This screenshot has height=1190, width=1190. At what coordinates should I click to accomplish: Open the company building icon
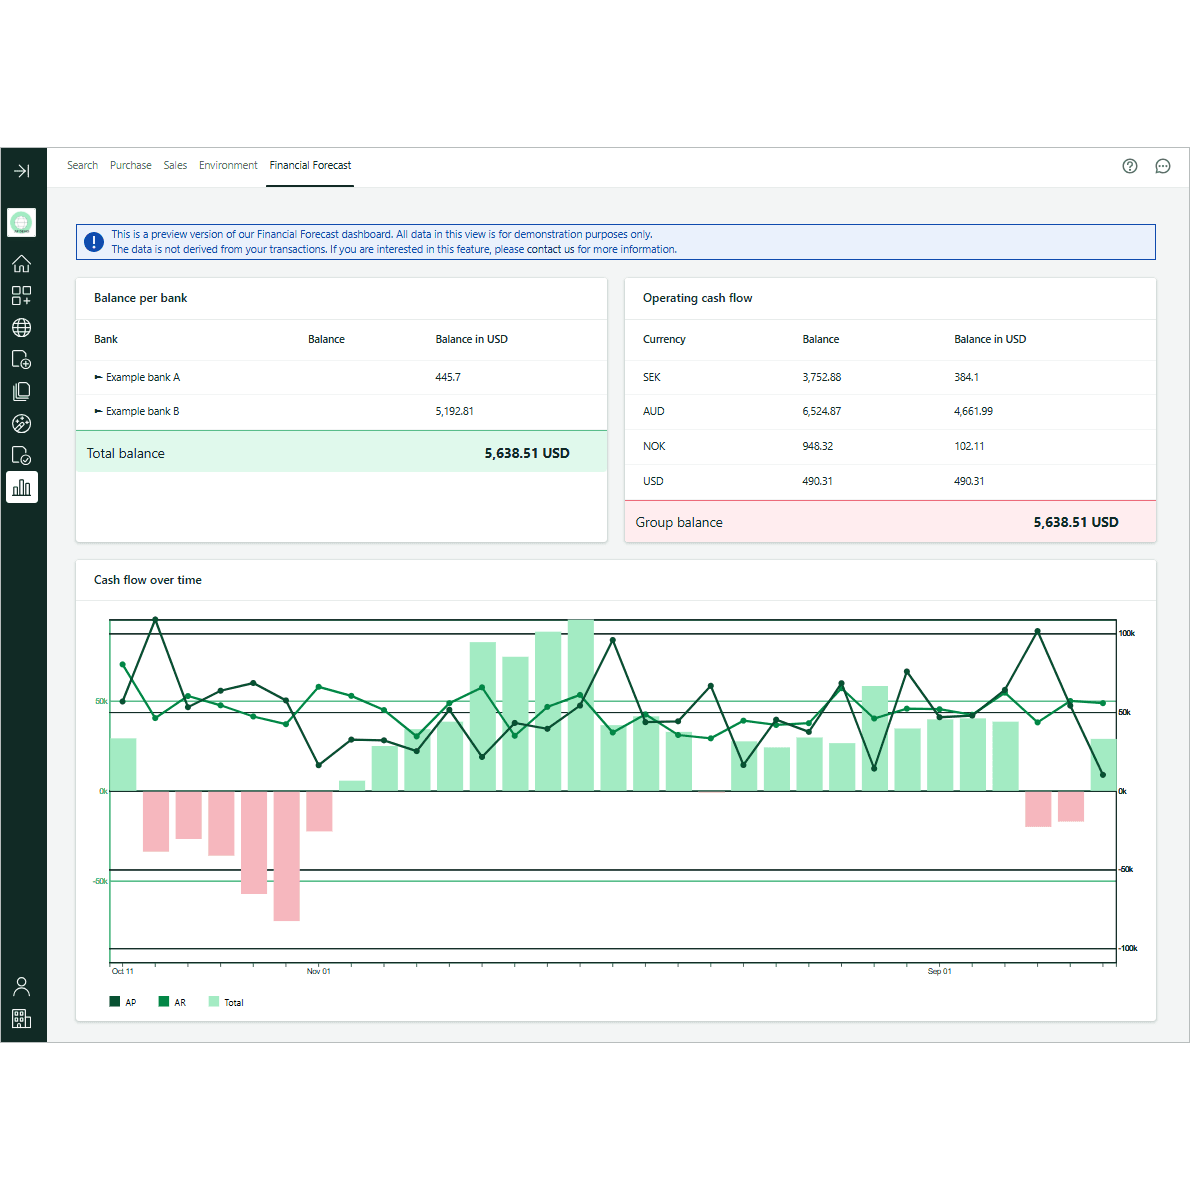click(x=22, y=1019)
